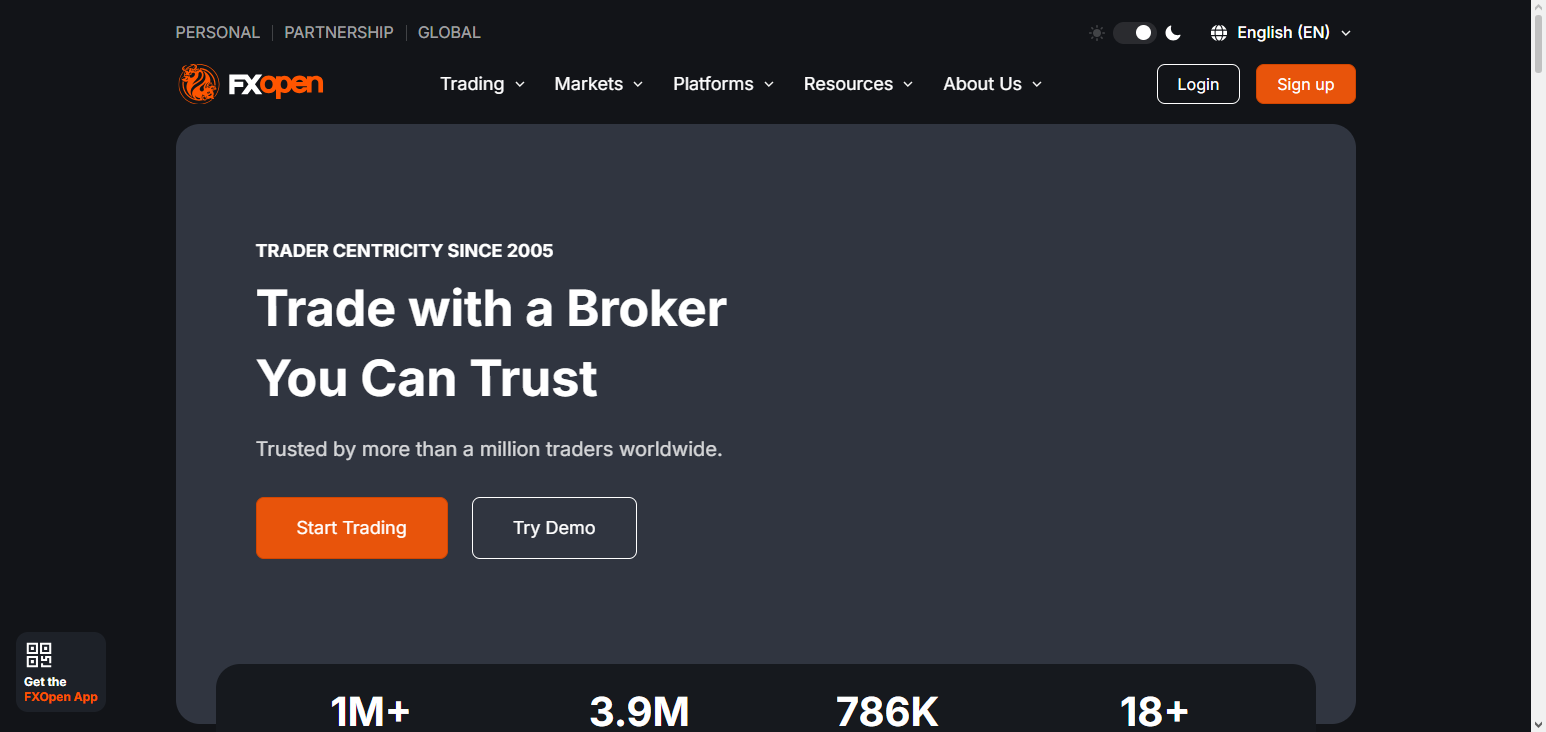Click the moon dark-mode icon
Screen dimensions: 1546x732
(x=1173, y=33)
